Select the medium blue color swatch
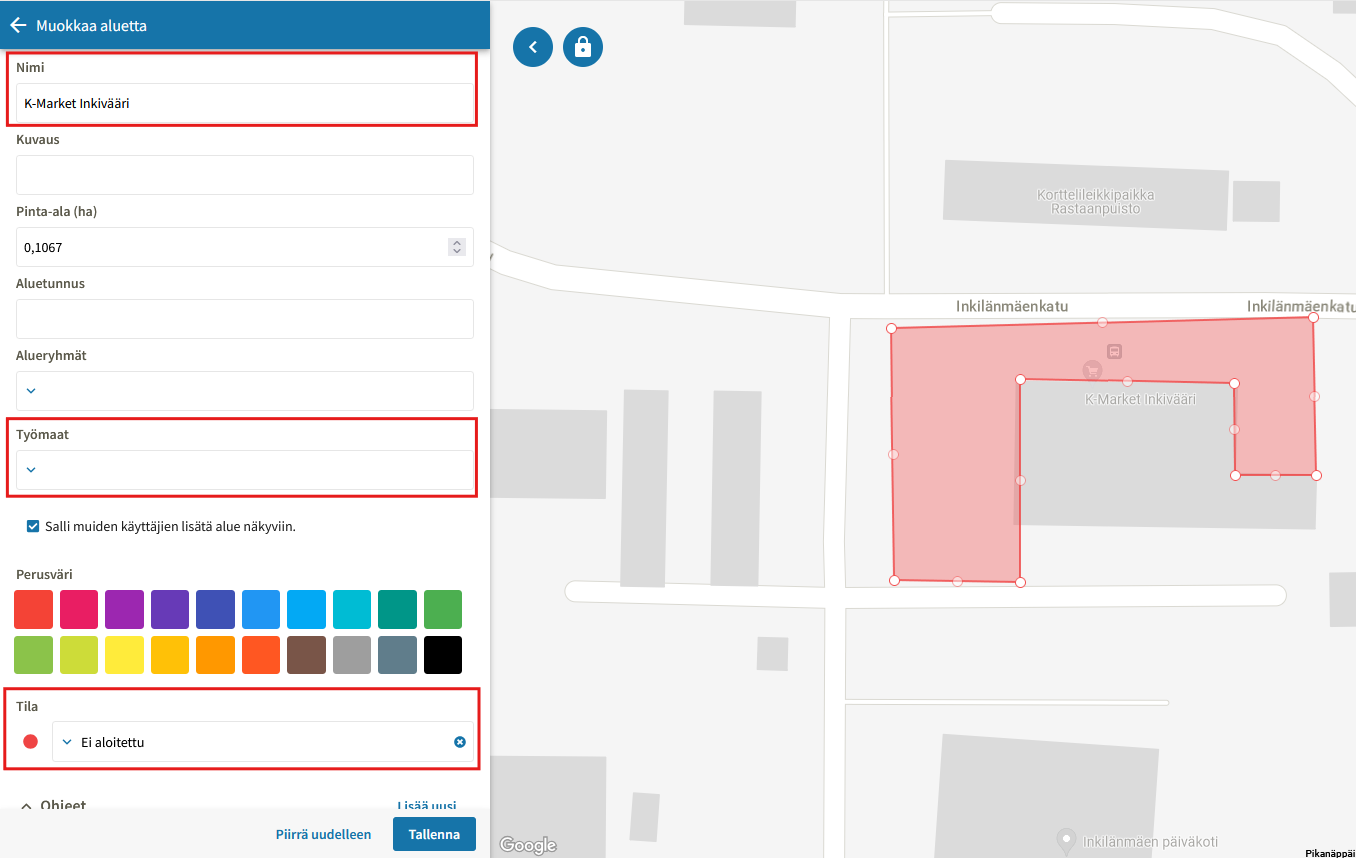The height and width of the screenshot is (858, 1356). 261,609
